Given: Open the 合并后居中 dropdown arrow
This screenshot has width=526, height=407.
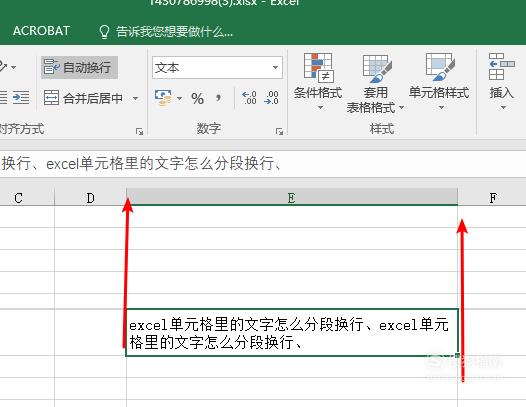Looking at the screenshot, I should 136,98.
